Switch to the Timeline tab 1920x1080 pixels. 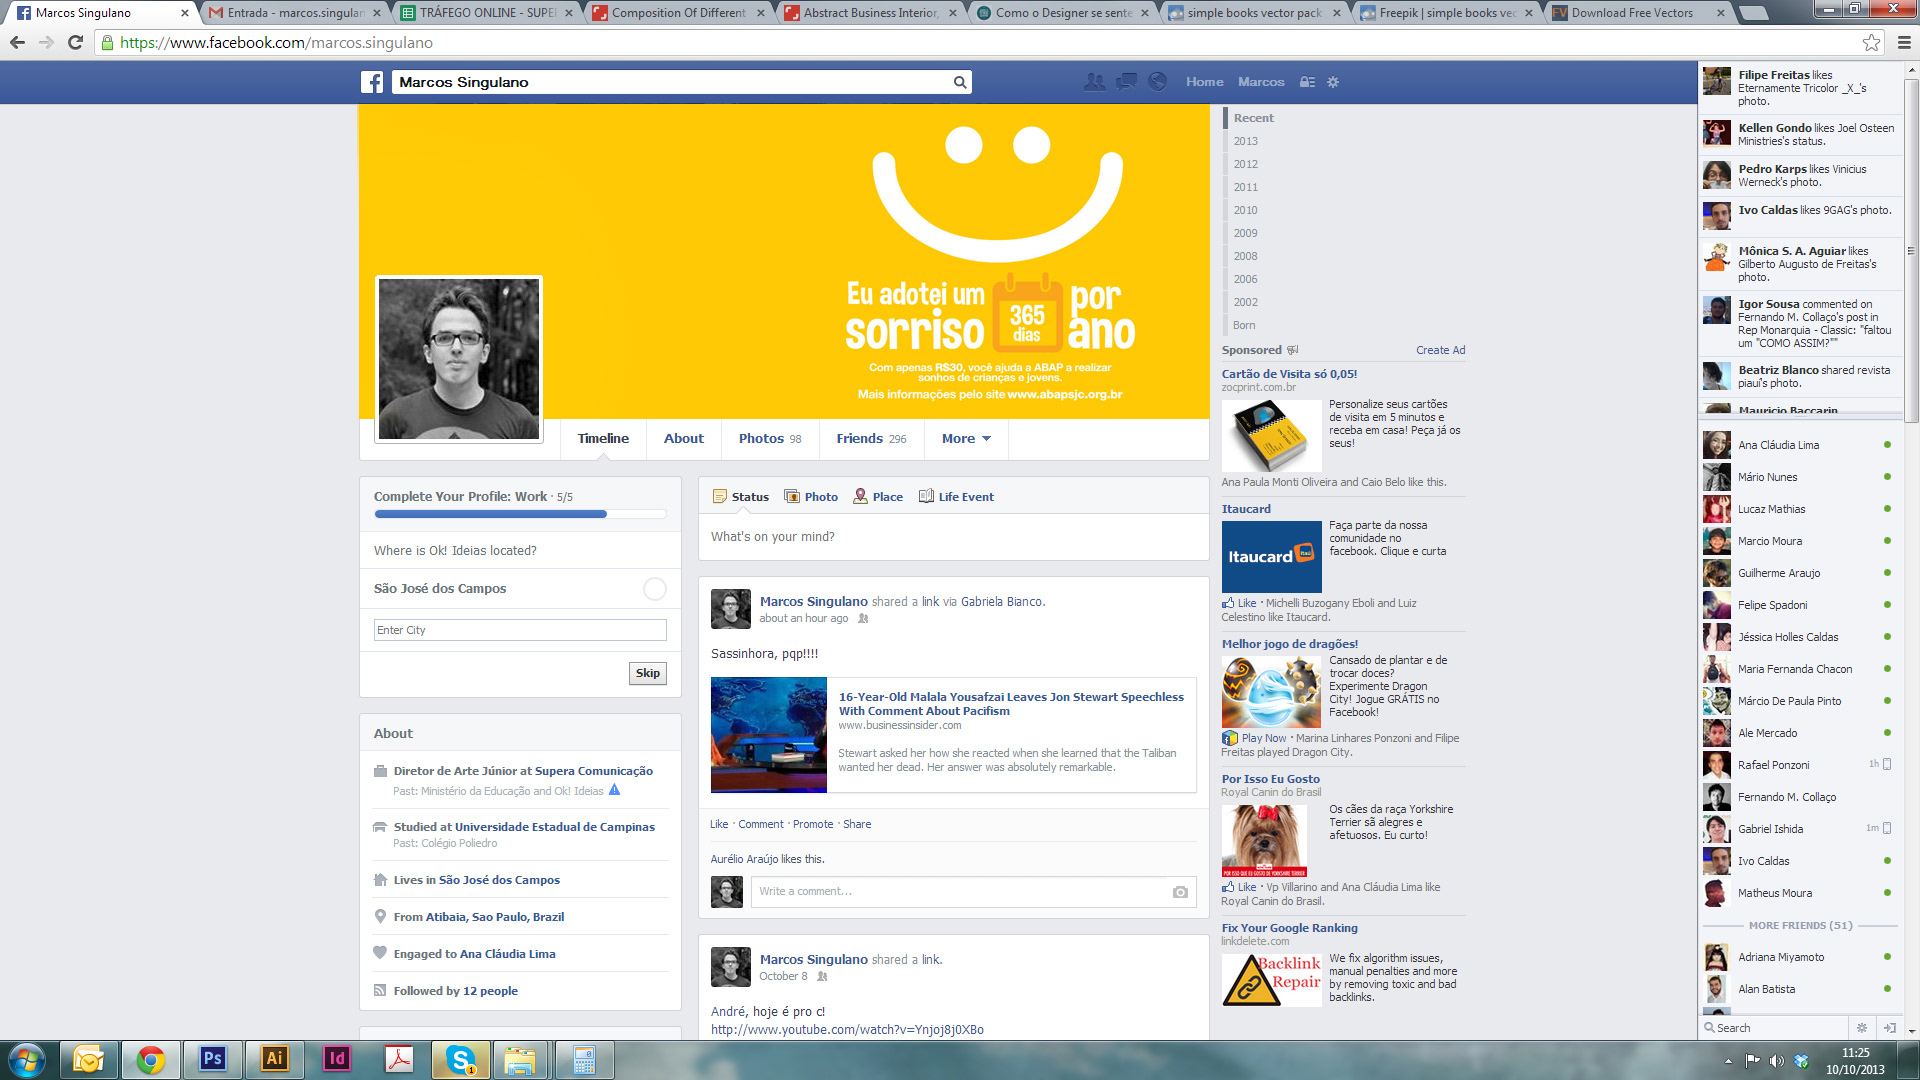click(x=603, y=439)
